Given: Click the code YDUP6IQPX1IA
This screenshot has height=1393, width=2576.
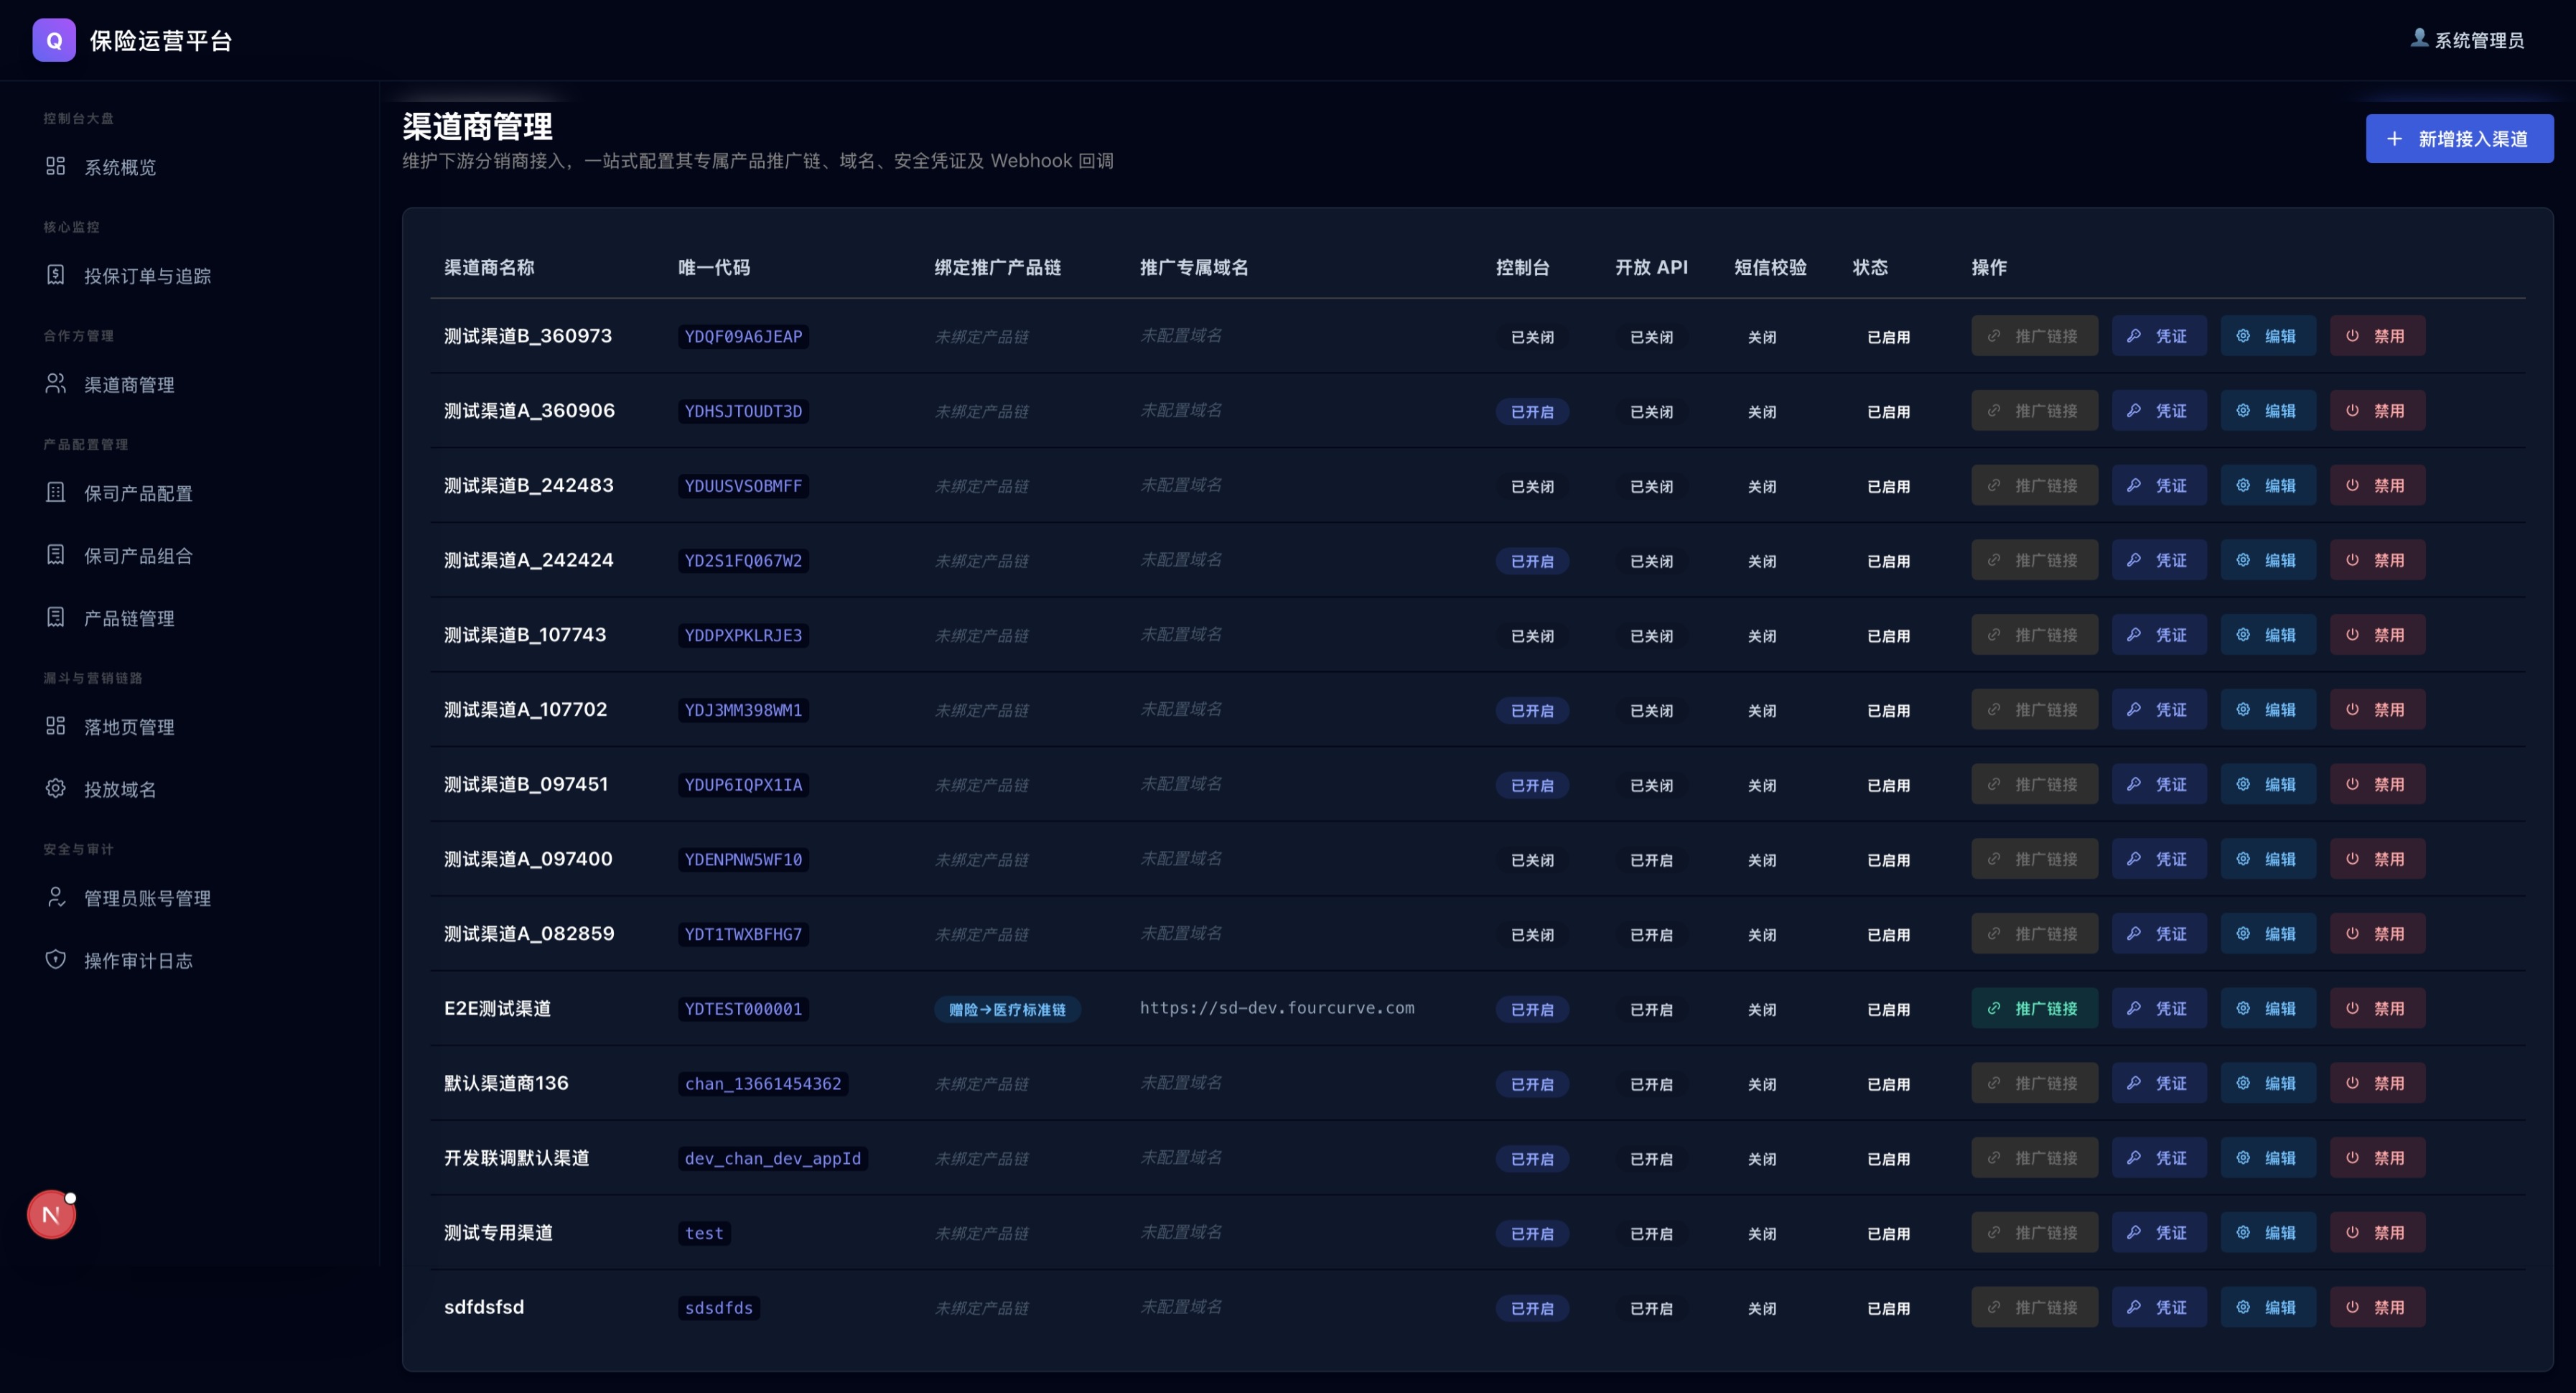Looking at the screenshot, I should coord(743,785).
